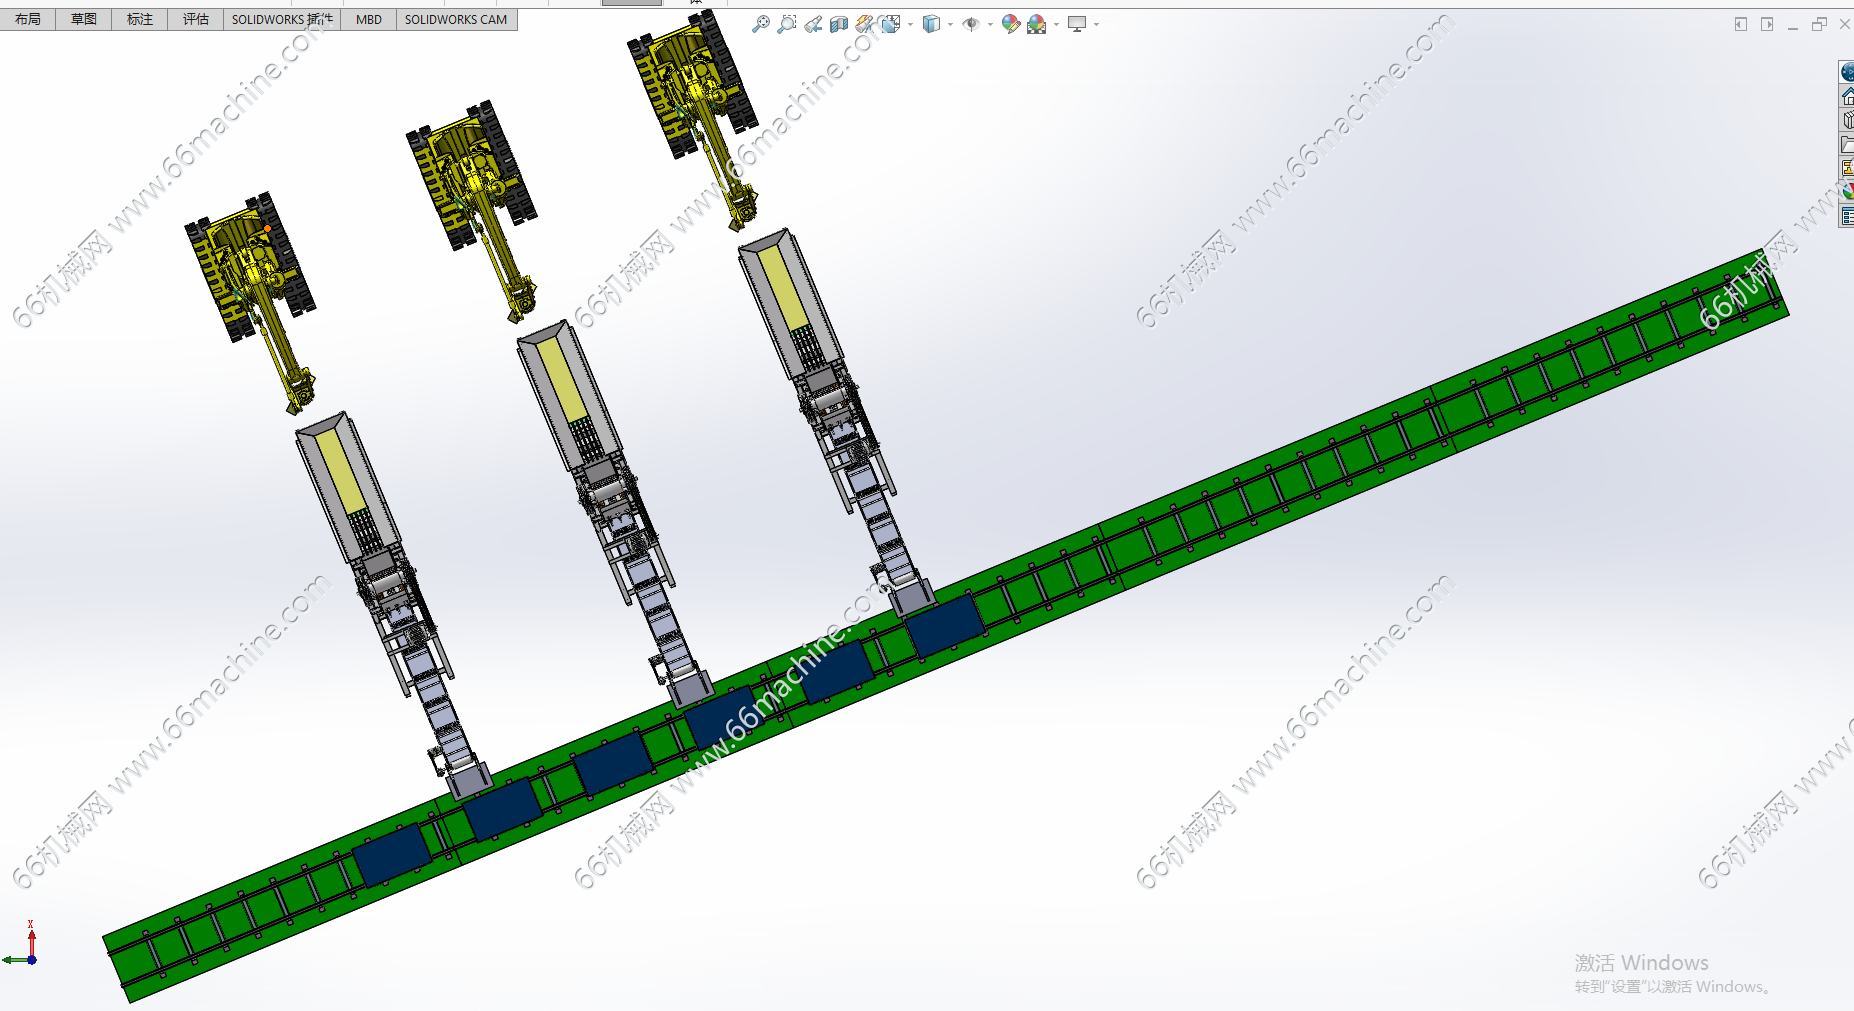1854x1011 pixels.
Task: Open the Apply Scene dropdown arrow
Action: pos(1056,24)
